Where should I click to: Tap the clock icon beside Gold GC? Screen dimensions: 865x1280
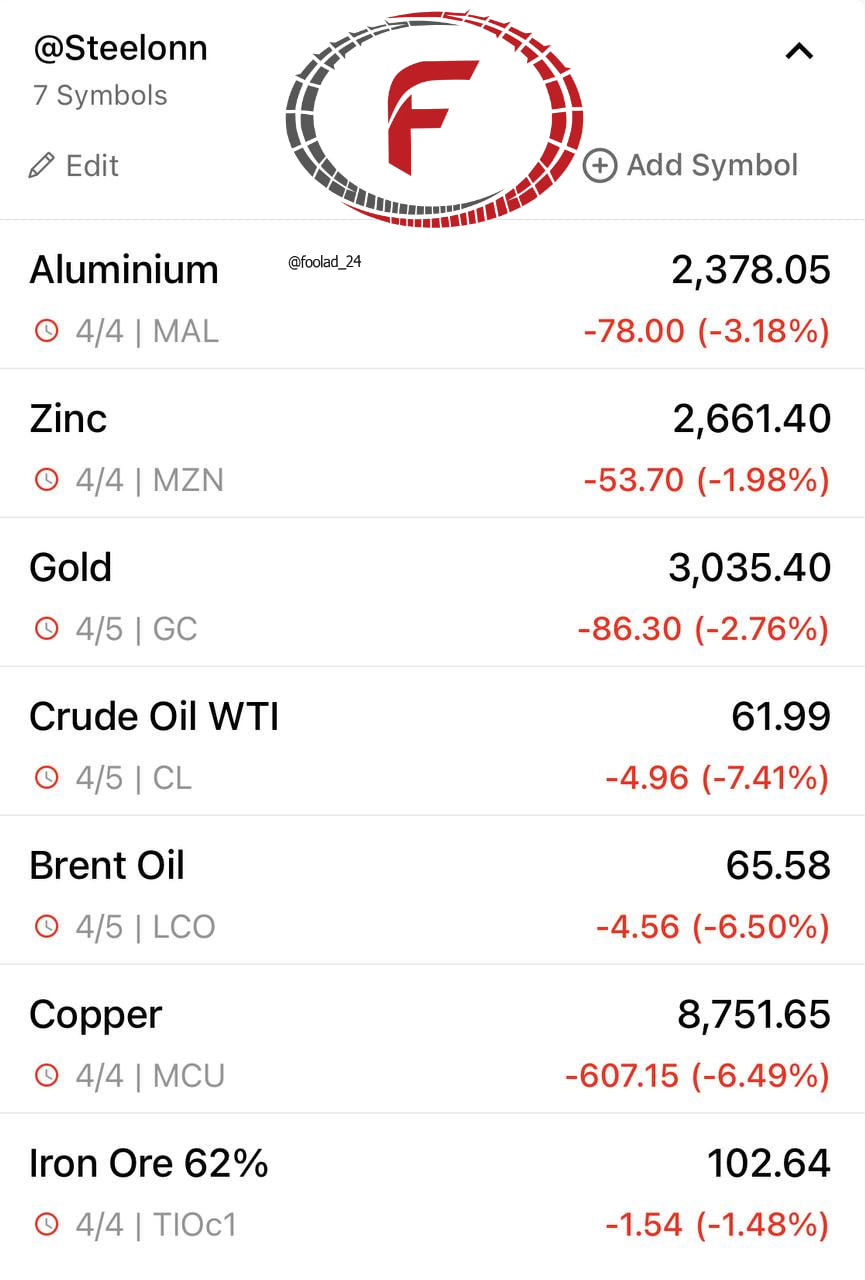coord(47,629)
